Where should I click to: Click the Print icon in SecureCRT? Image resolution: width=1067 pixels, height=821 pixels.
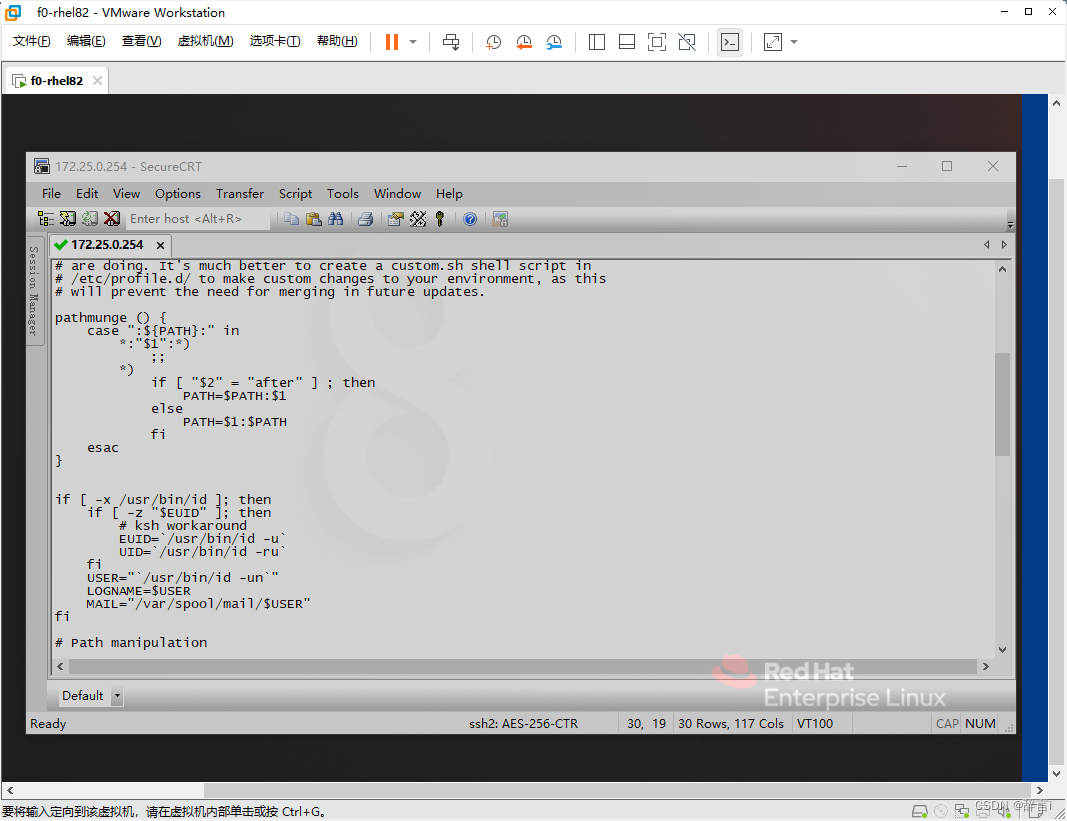click(365, 219)
